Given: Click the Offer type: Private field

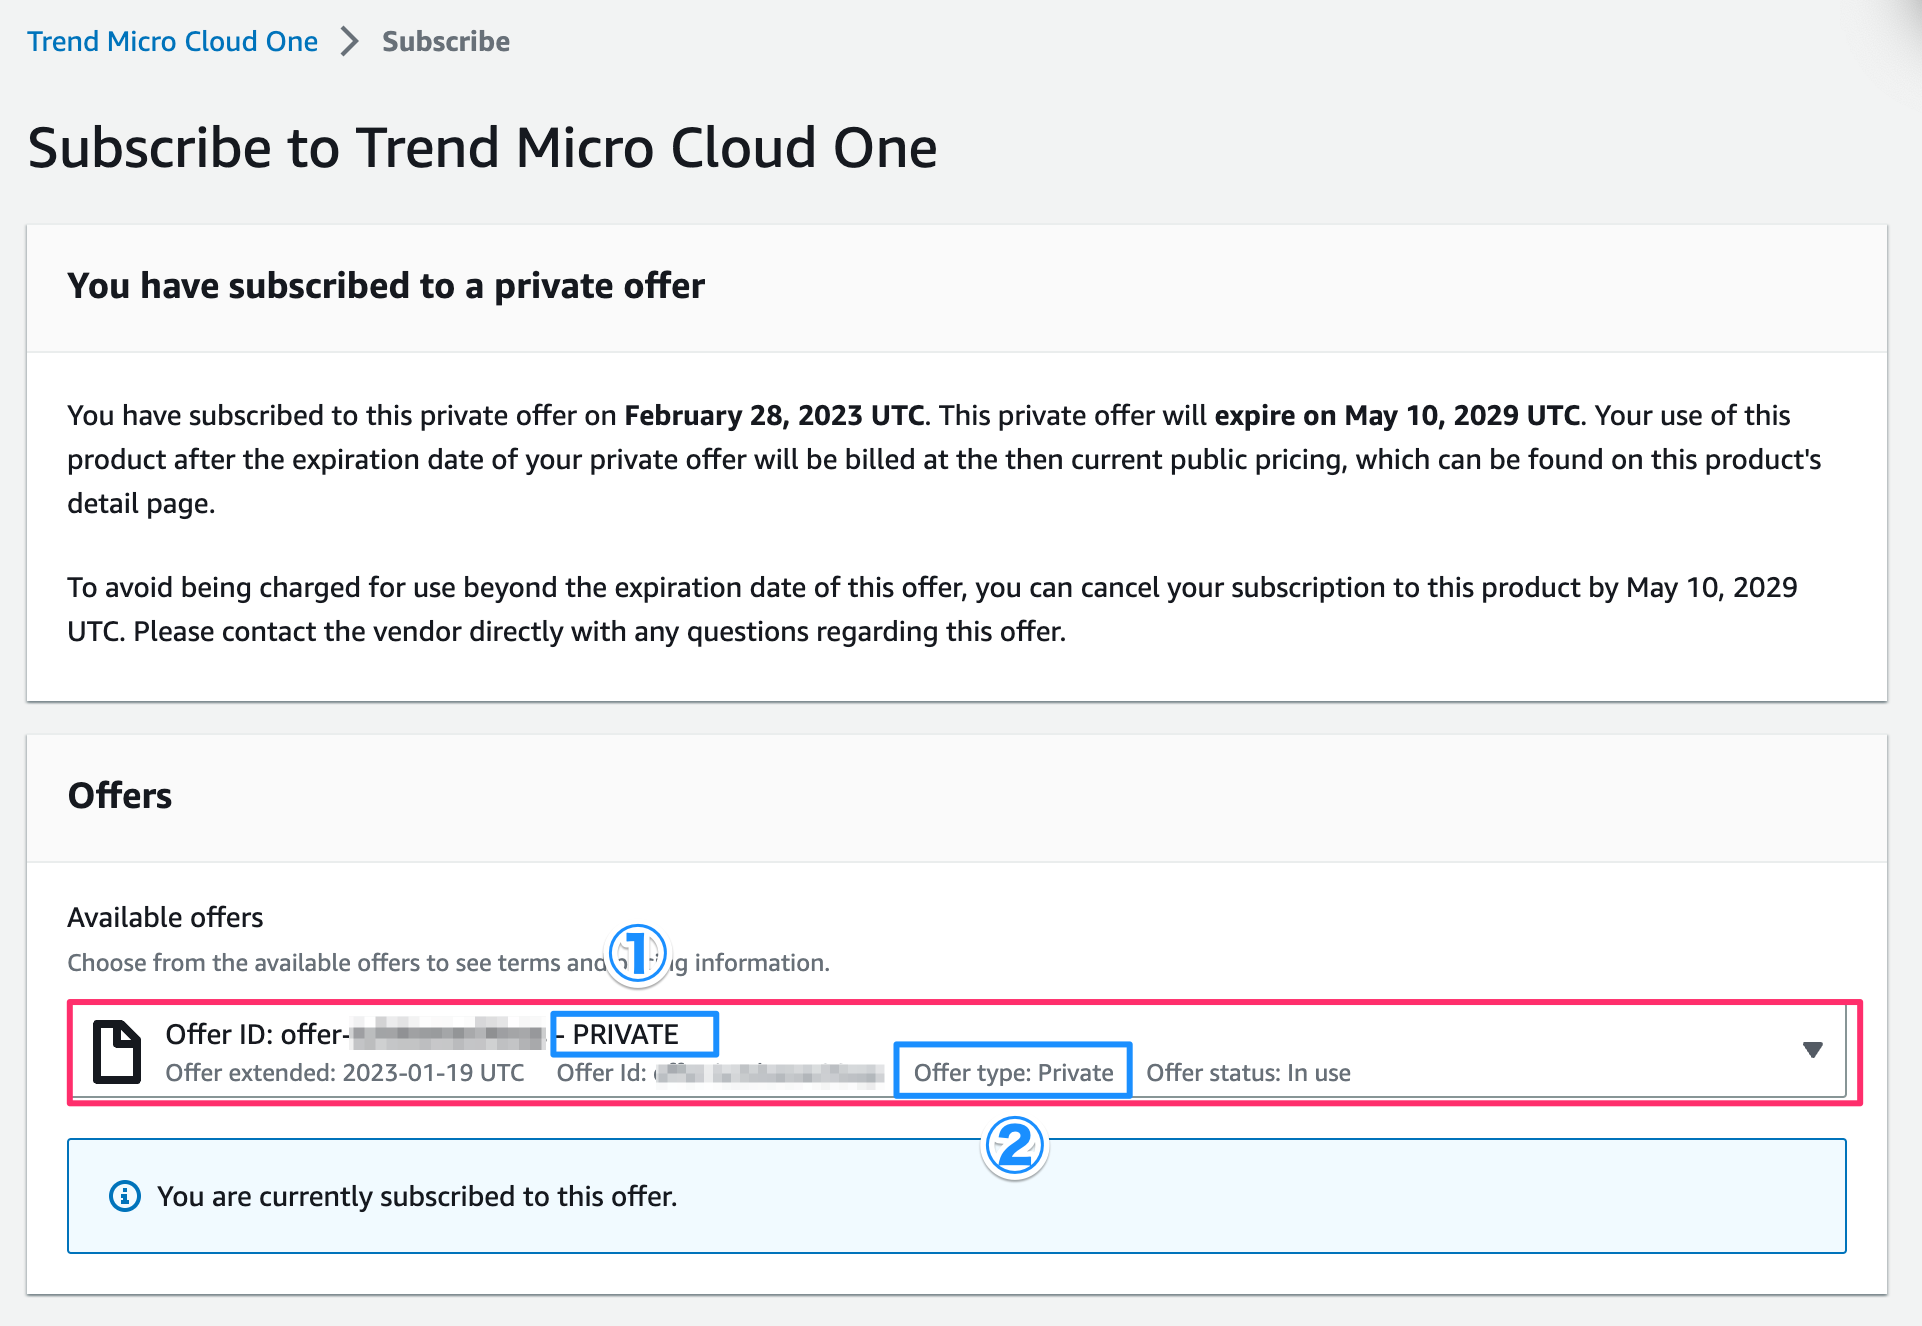Looking at the screenshot, I should click(x=1012, y=1071).
